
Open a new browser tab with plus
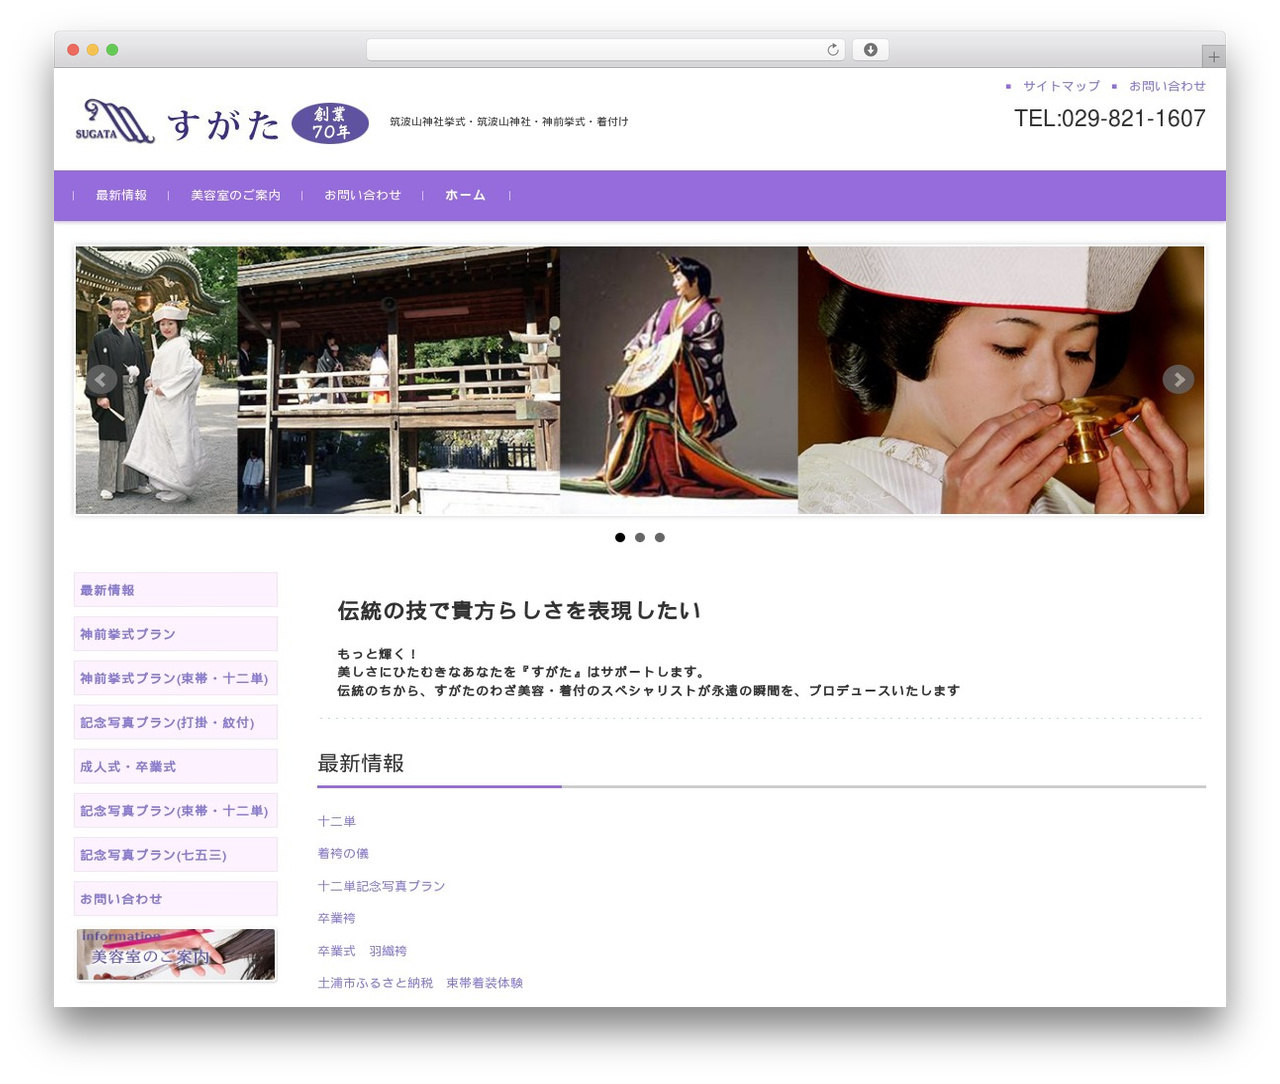(1213, 57)
